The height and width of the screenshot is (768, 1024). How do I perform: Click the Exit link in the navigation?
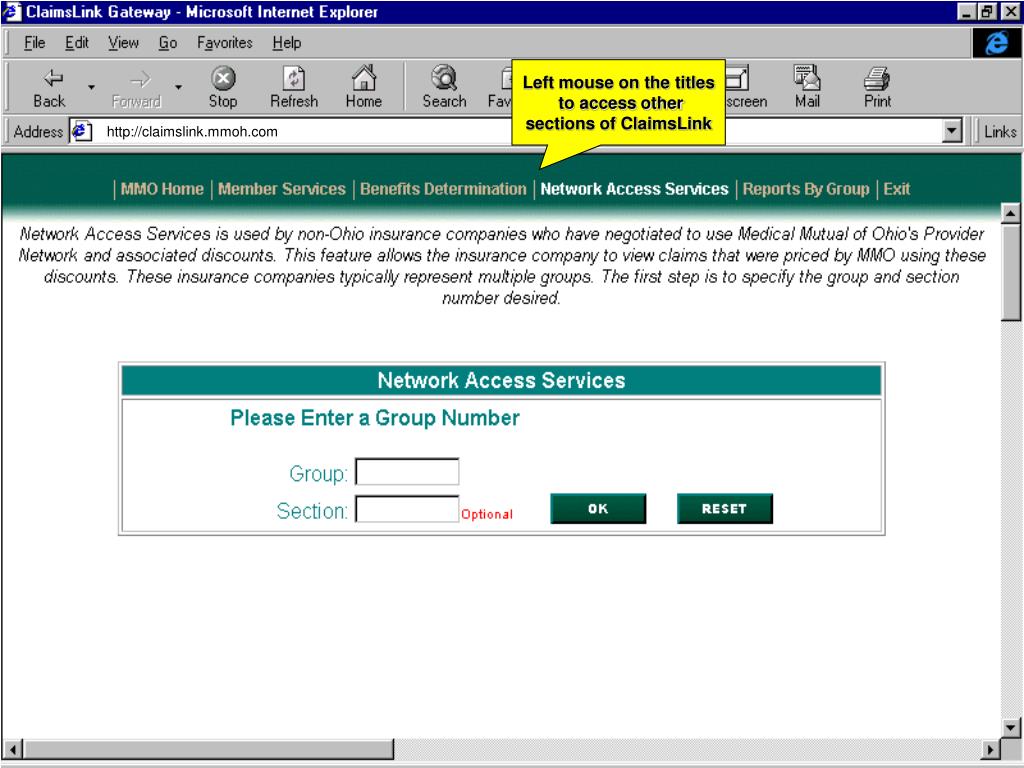tap(897, 189)
